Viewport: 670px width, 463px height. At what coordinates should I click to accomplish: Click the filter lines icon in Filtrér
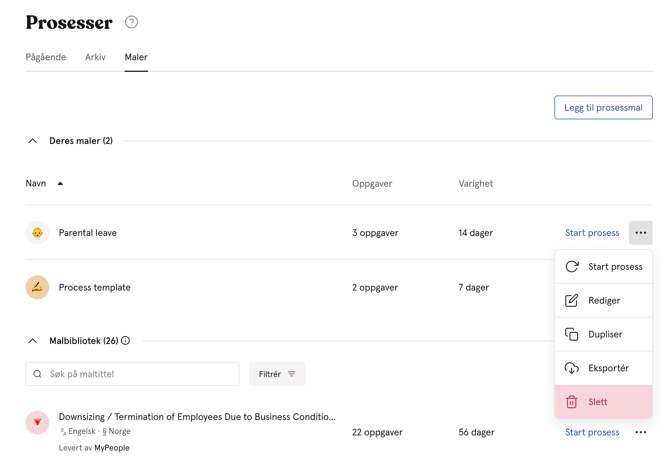[x=292, y=374]
